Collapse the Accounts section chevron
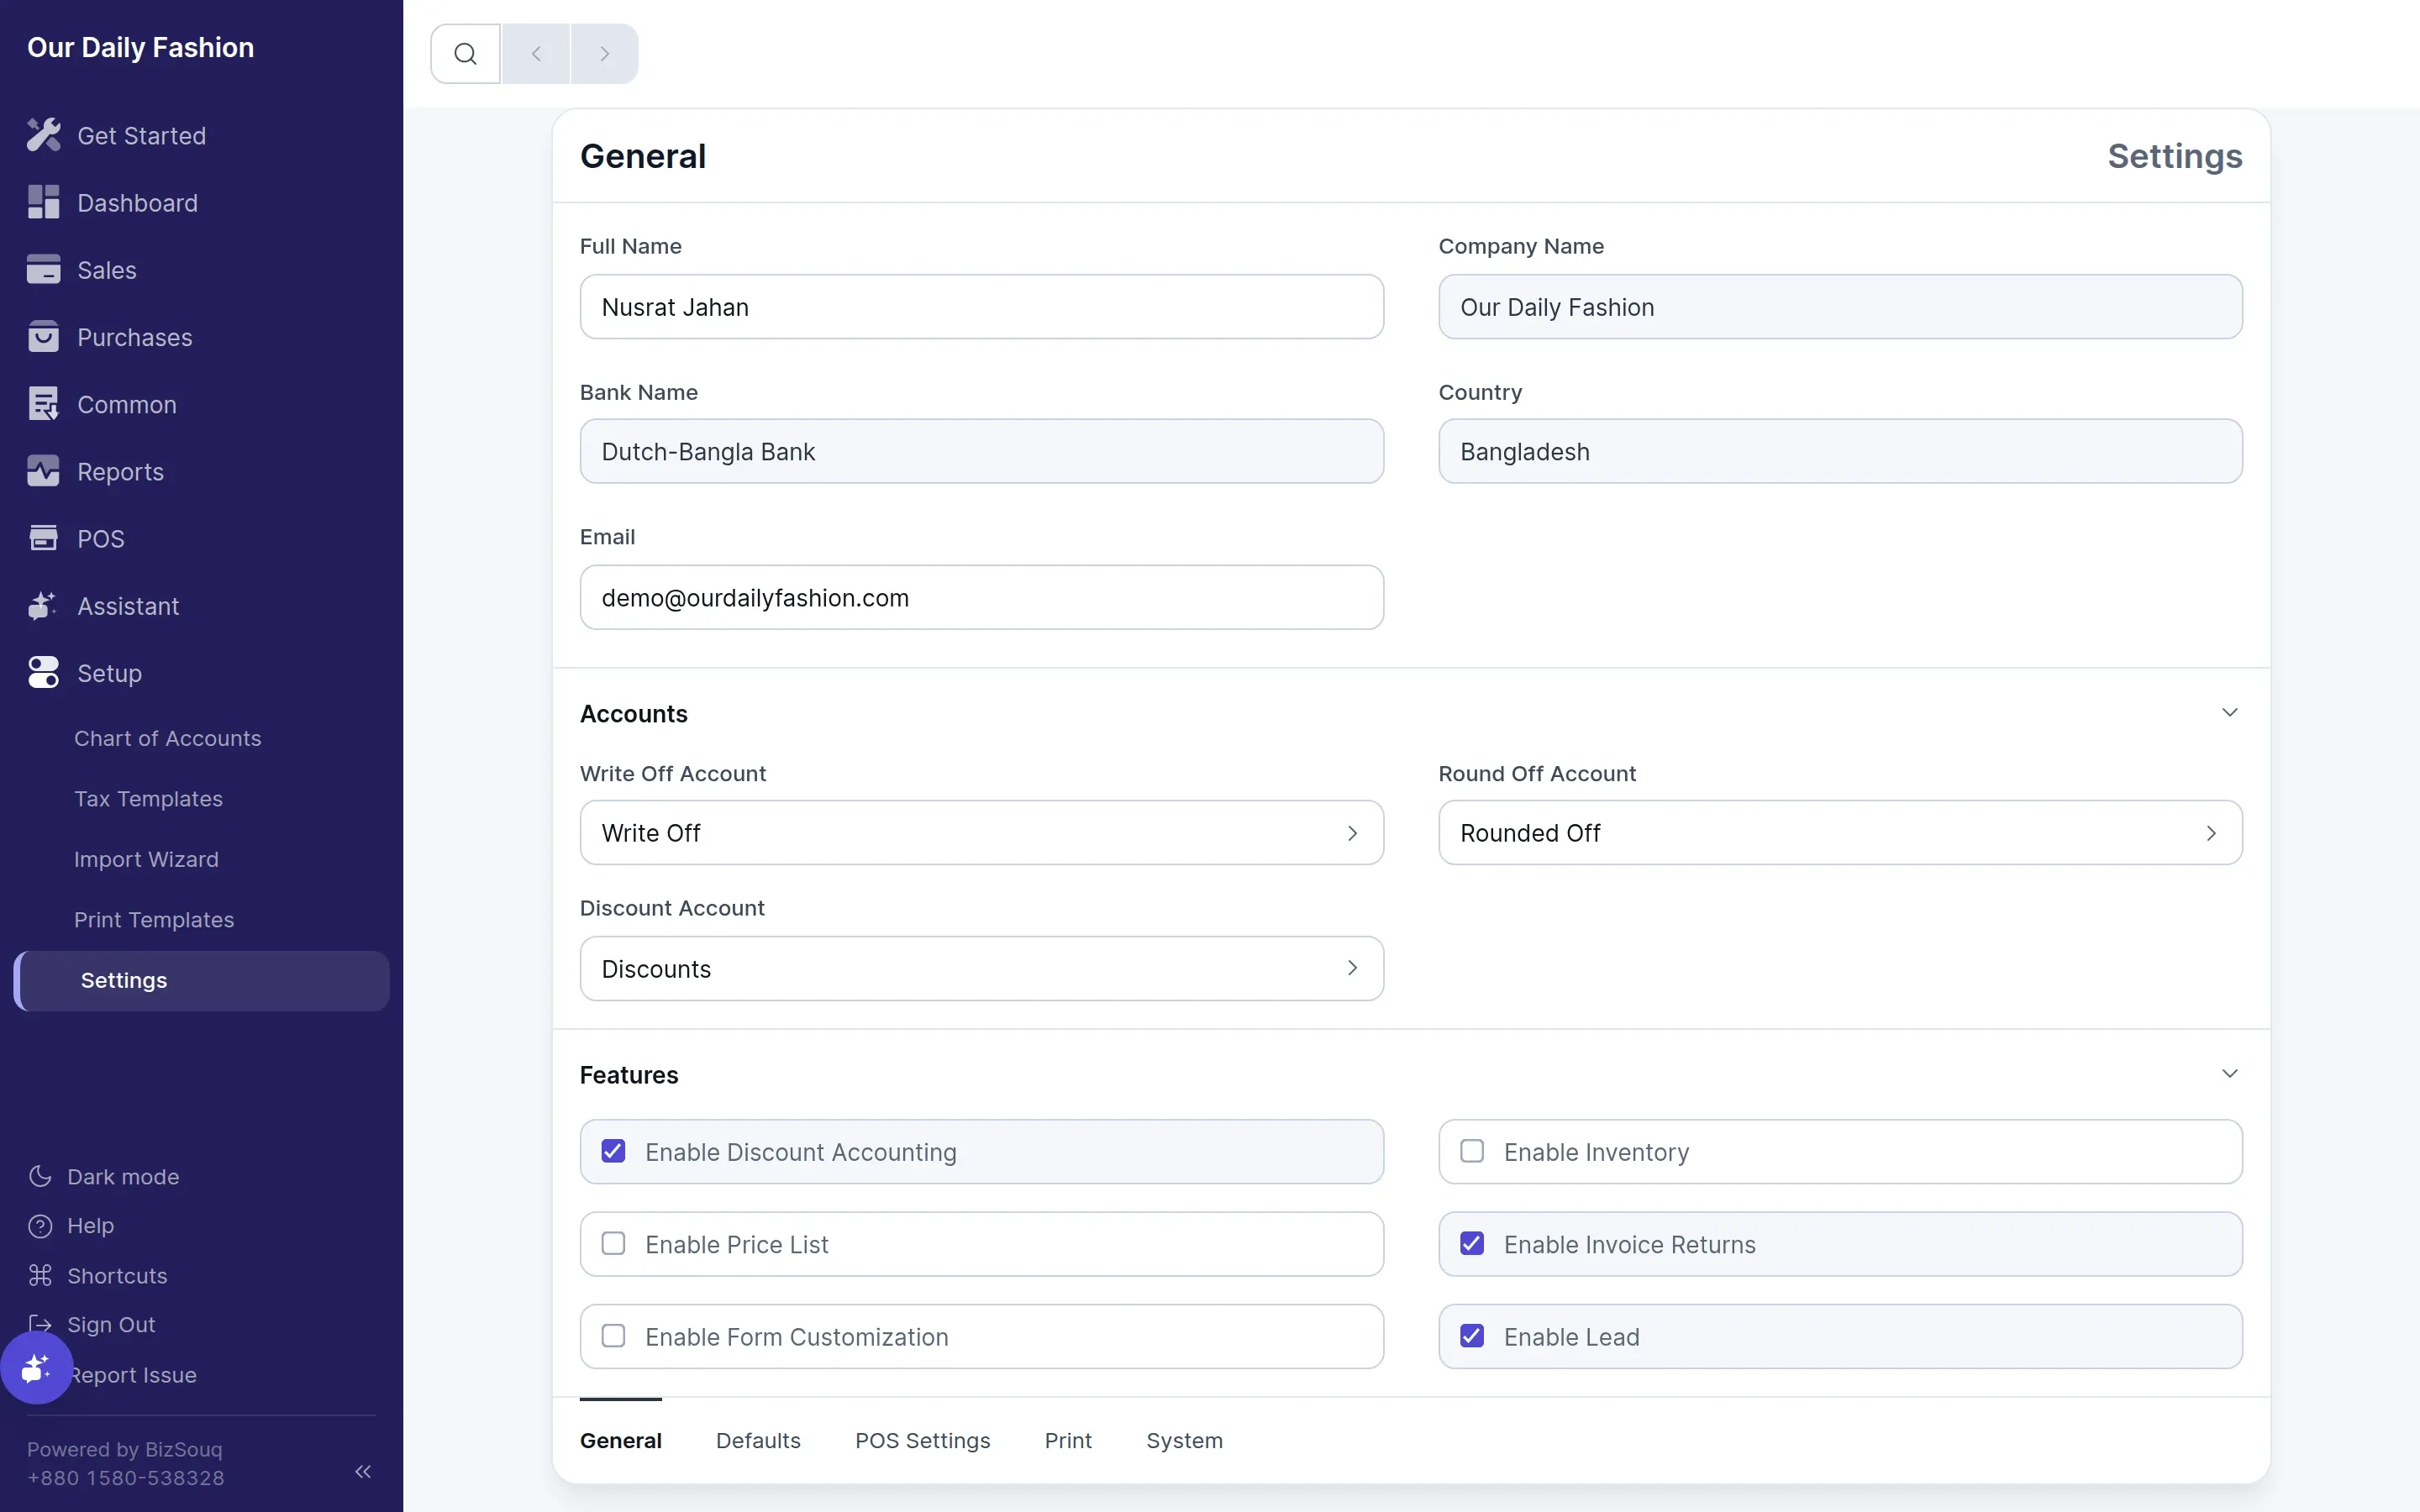This screenshot has width=2420, height=1512. click(2229, 712)
